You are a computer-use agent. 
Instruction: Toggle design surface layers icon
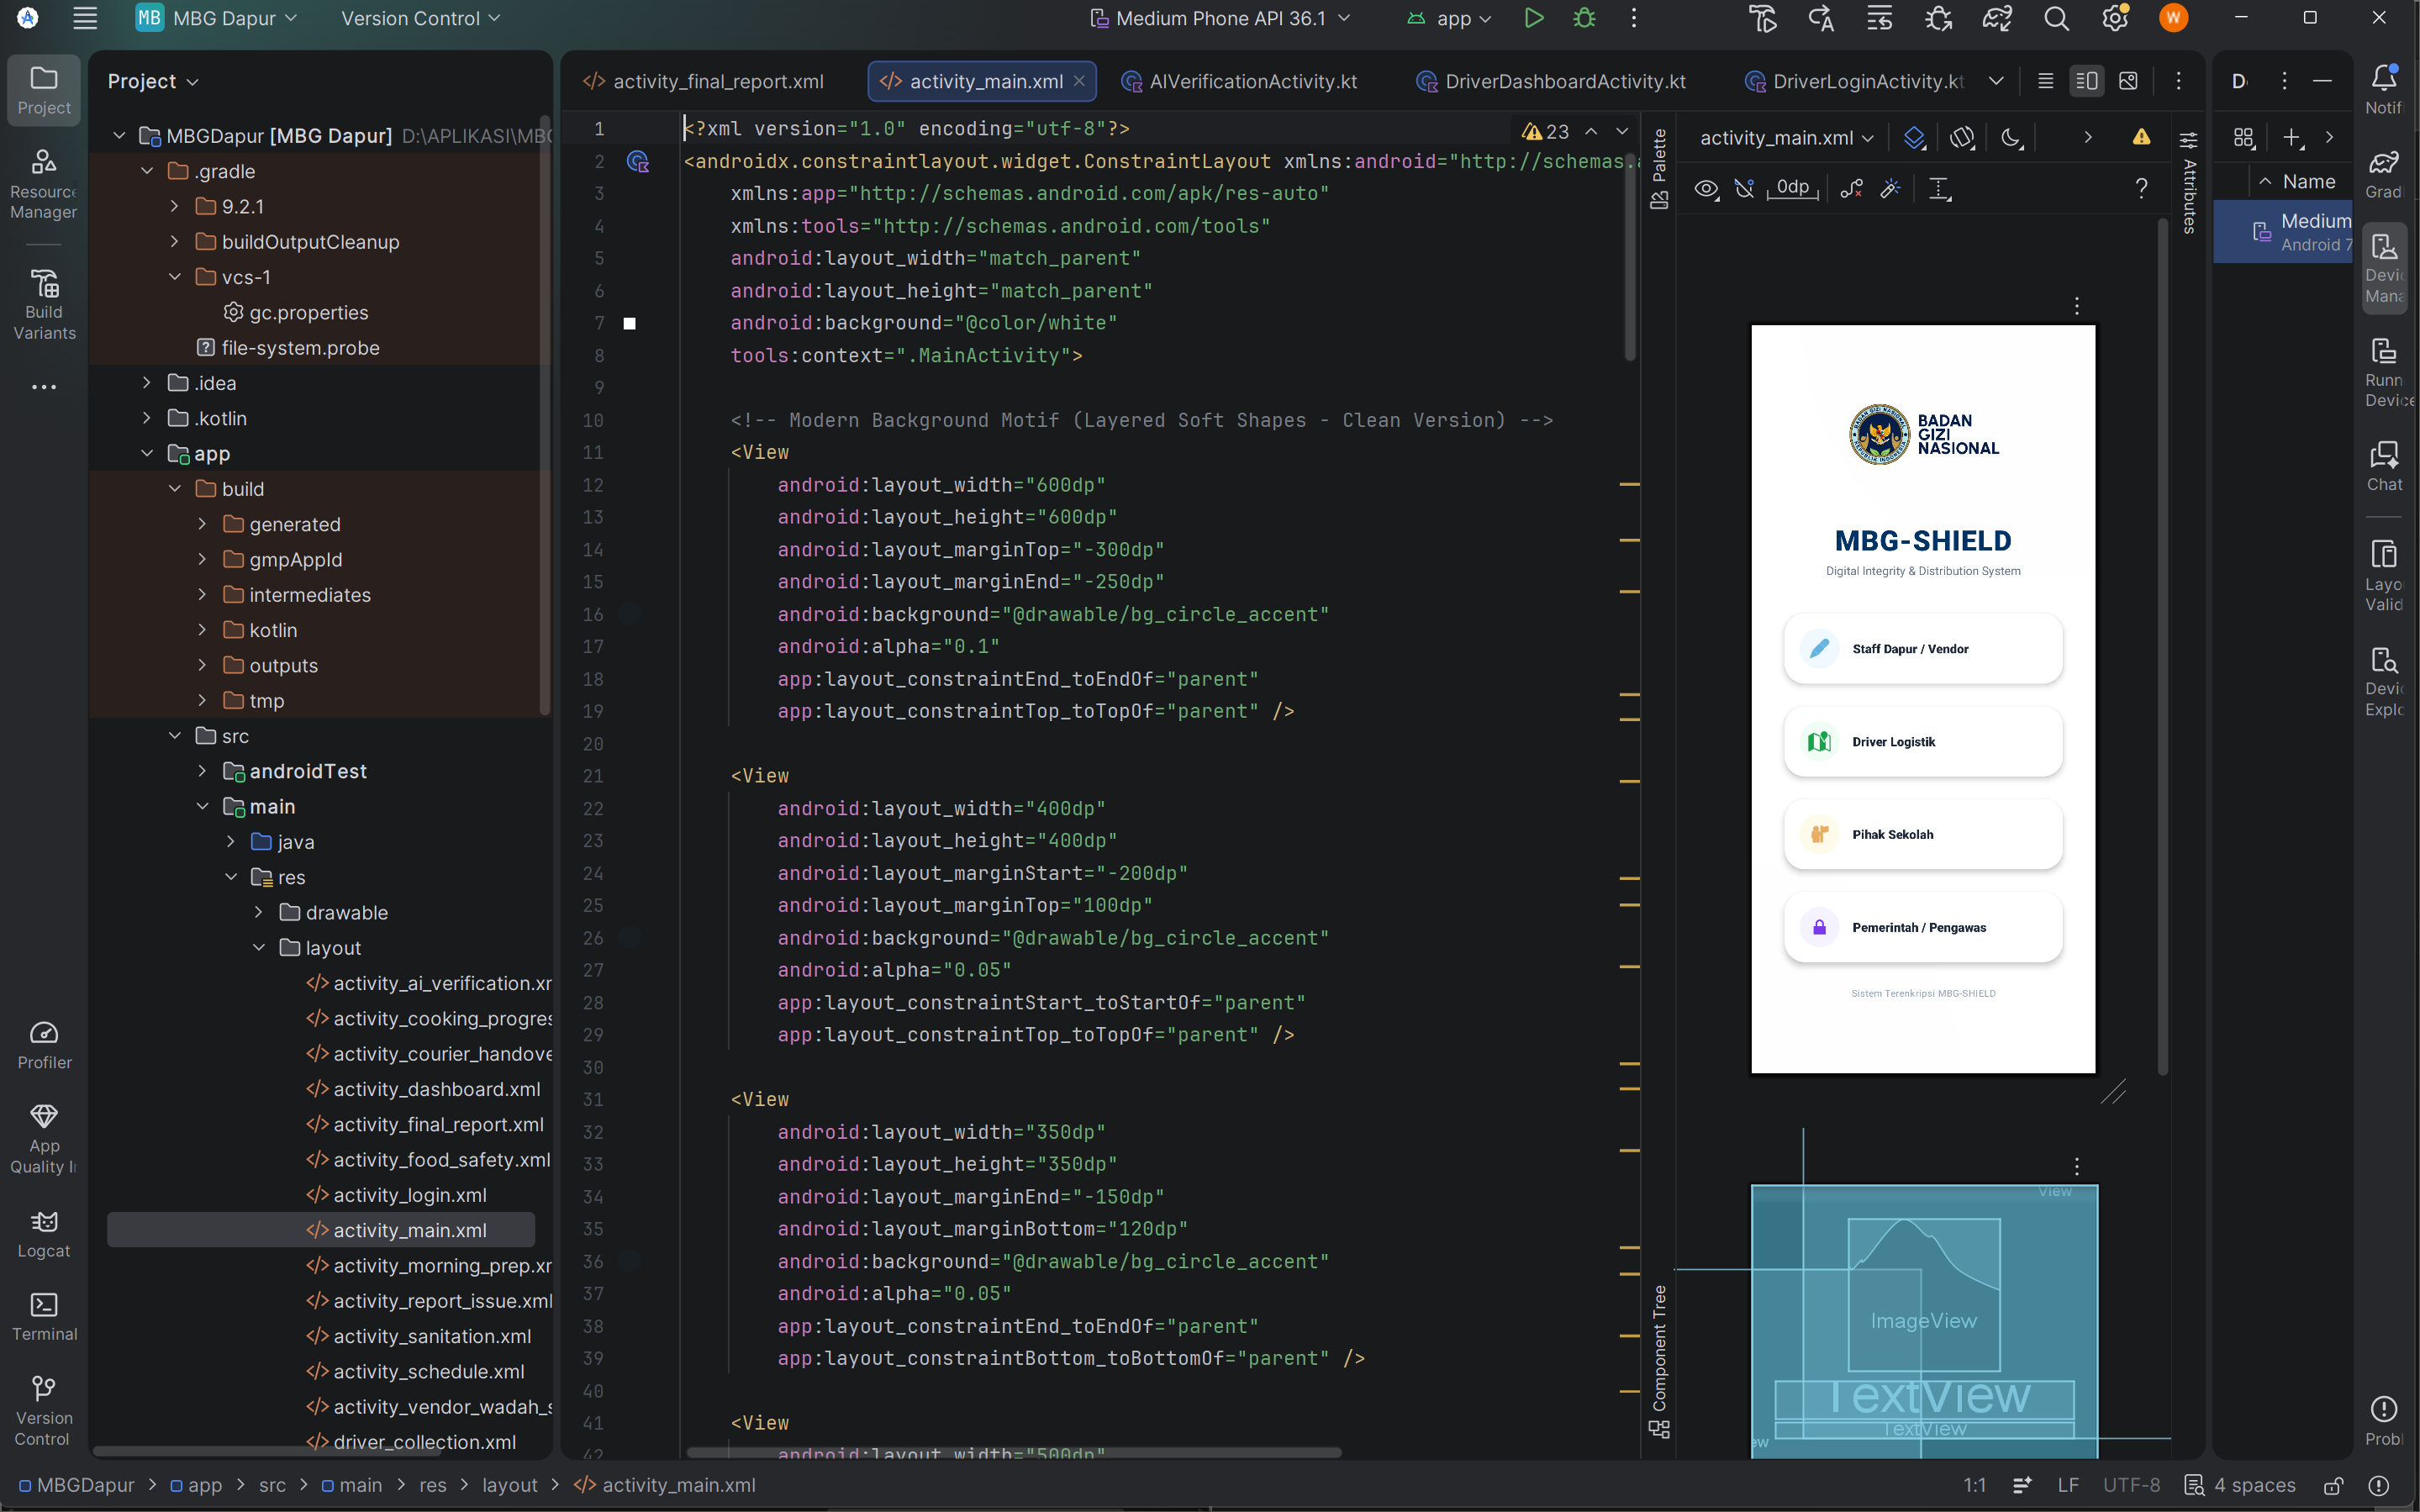coord(1914,137)
